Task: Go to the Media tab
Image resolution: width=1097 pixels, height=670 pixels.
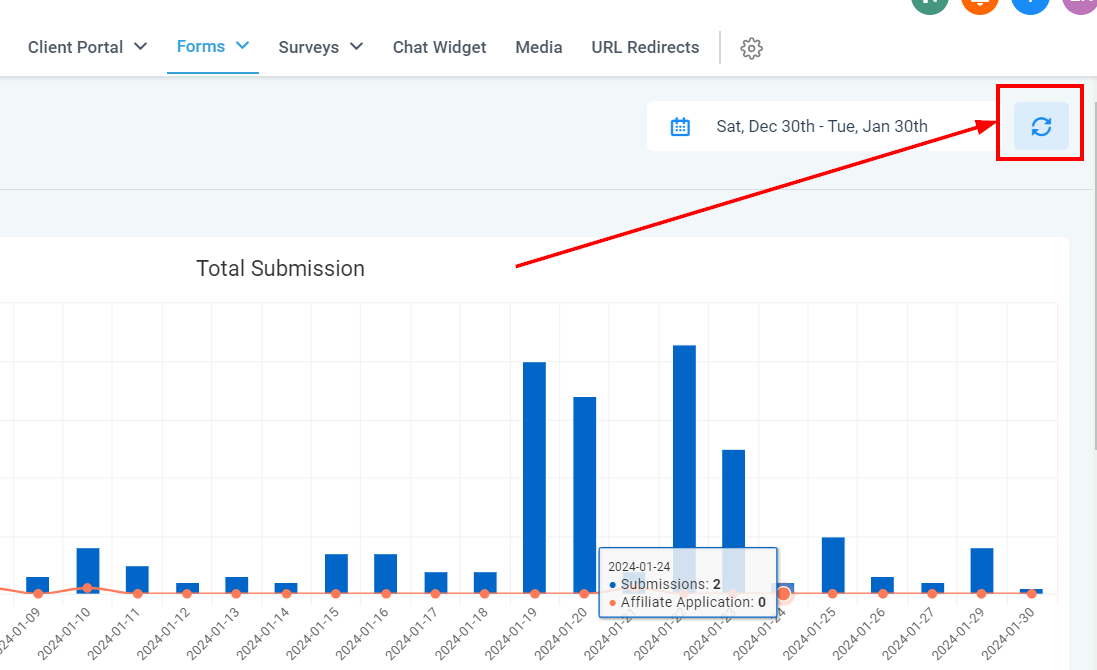Action: 539,47
